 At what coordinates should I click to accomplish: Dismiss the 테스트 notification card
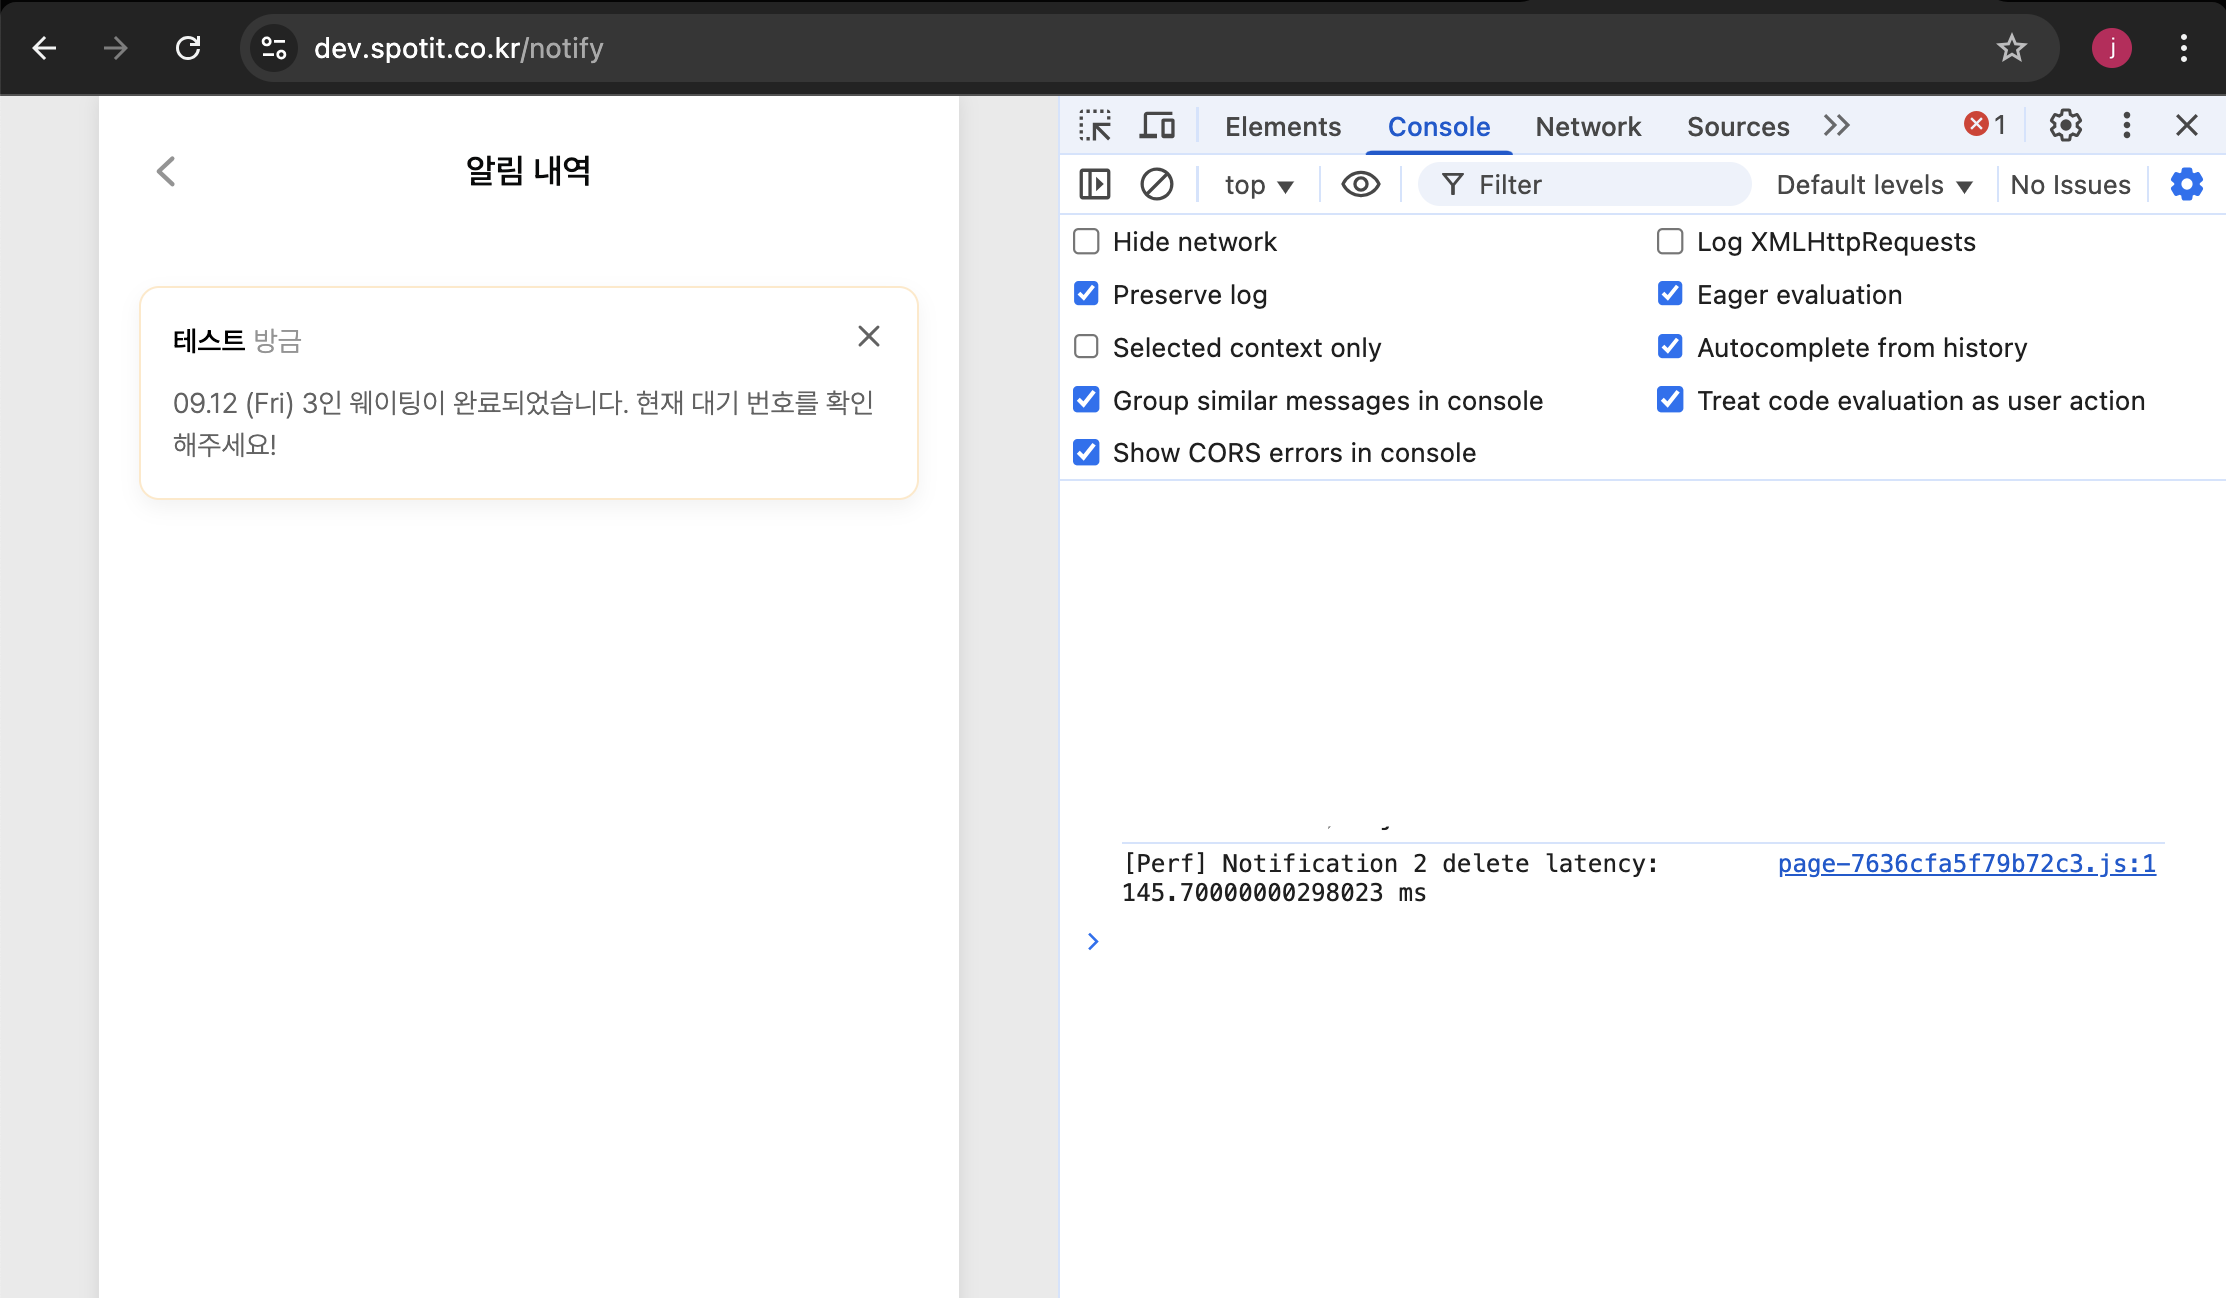[x=869, y=337]
